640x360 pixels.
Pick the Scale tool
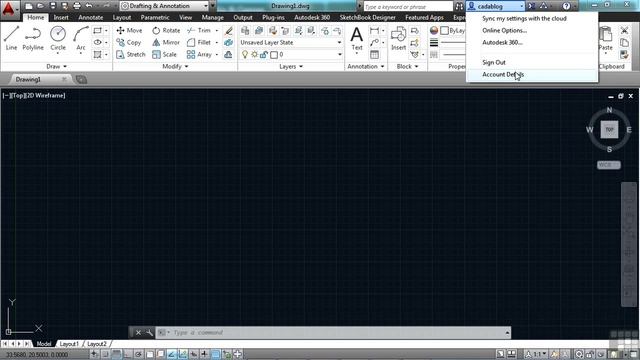pos(164,54)
